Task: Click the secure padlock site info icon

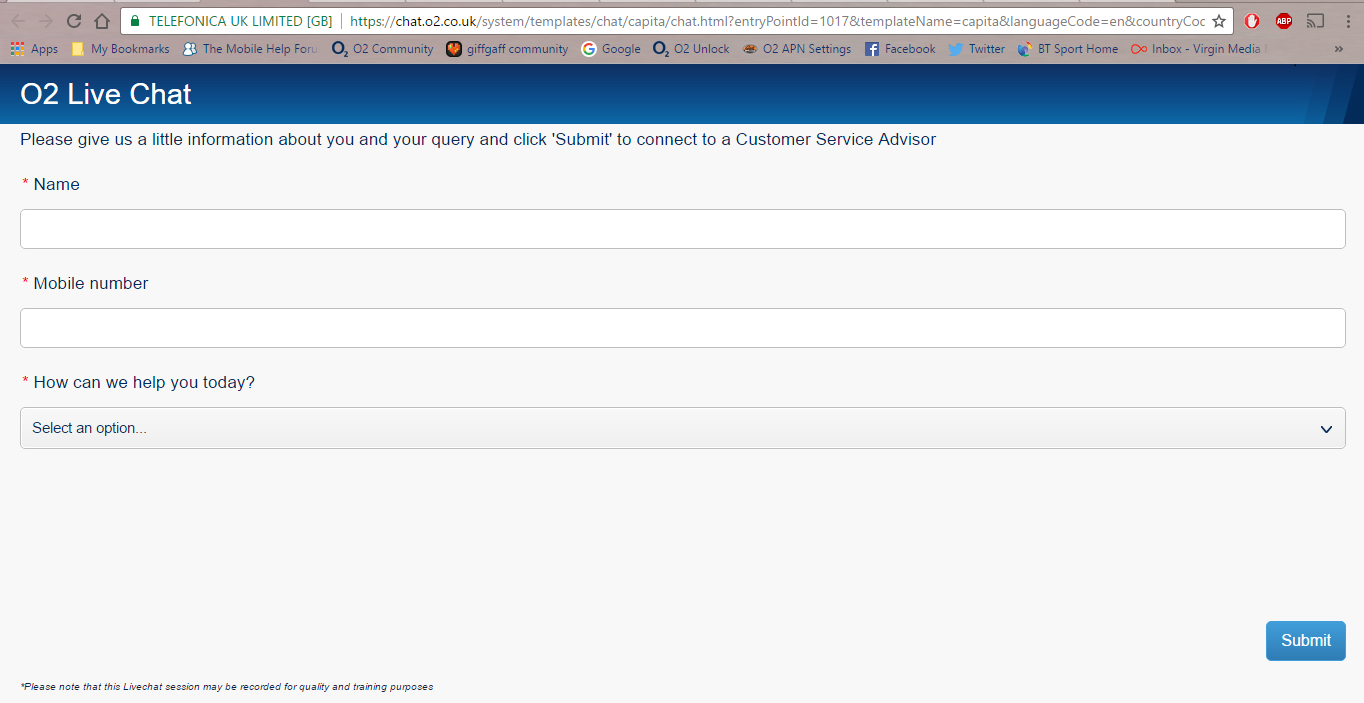Action: (x=135, y=21)
